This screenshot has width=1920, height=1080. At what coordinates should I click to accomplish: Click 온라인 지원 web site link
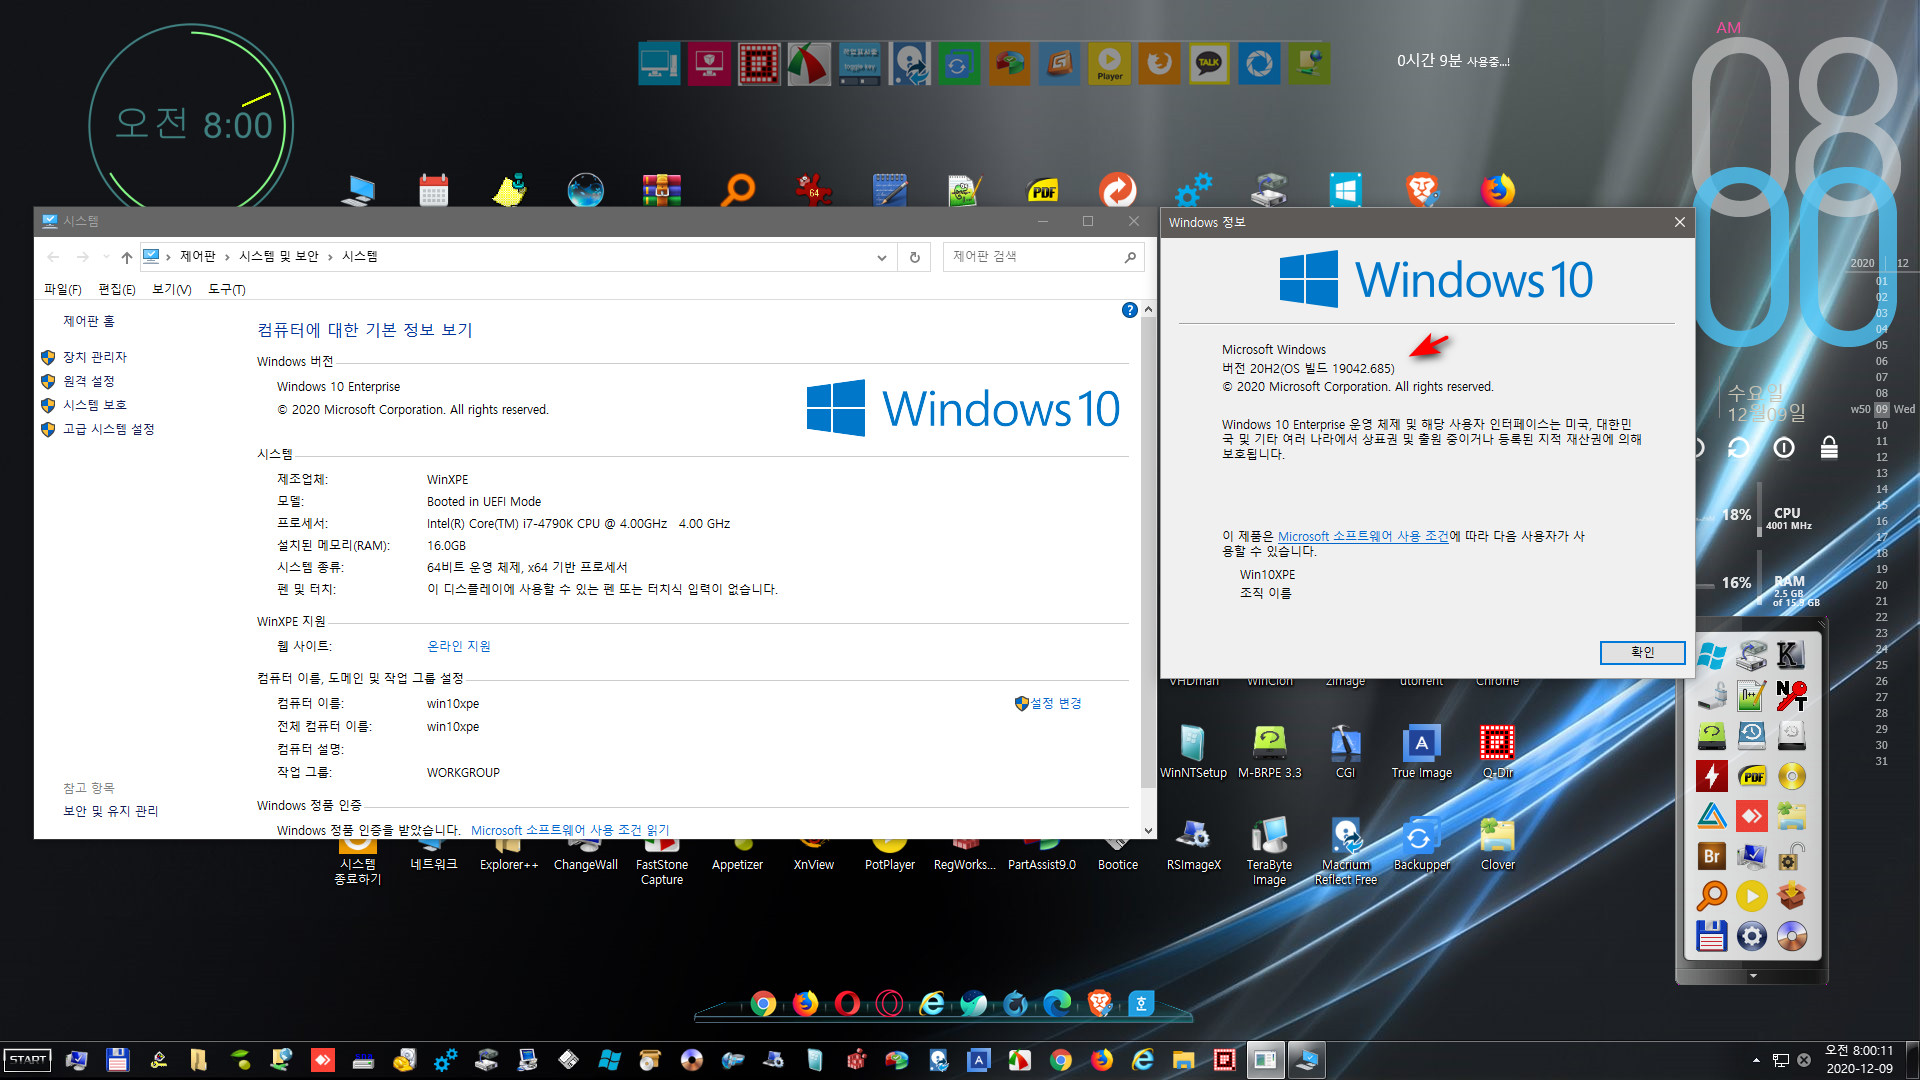(459, 646)
